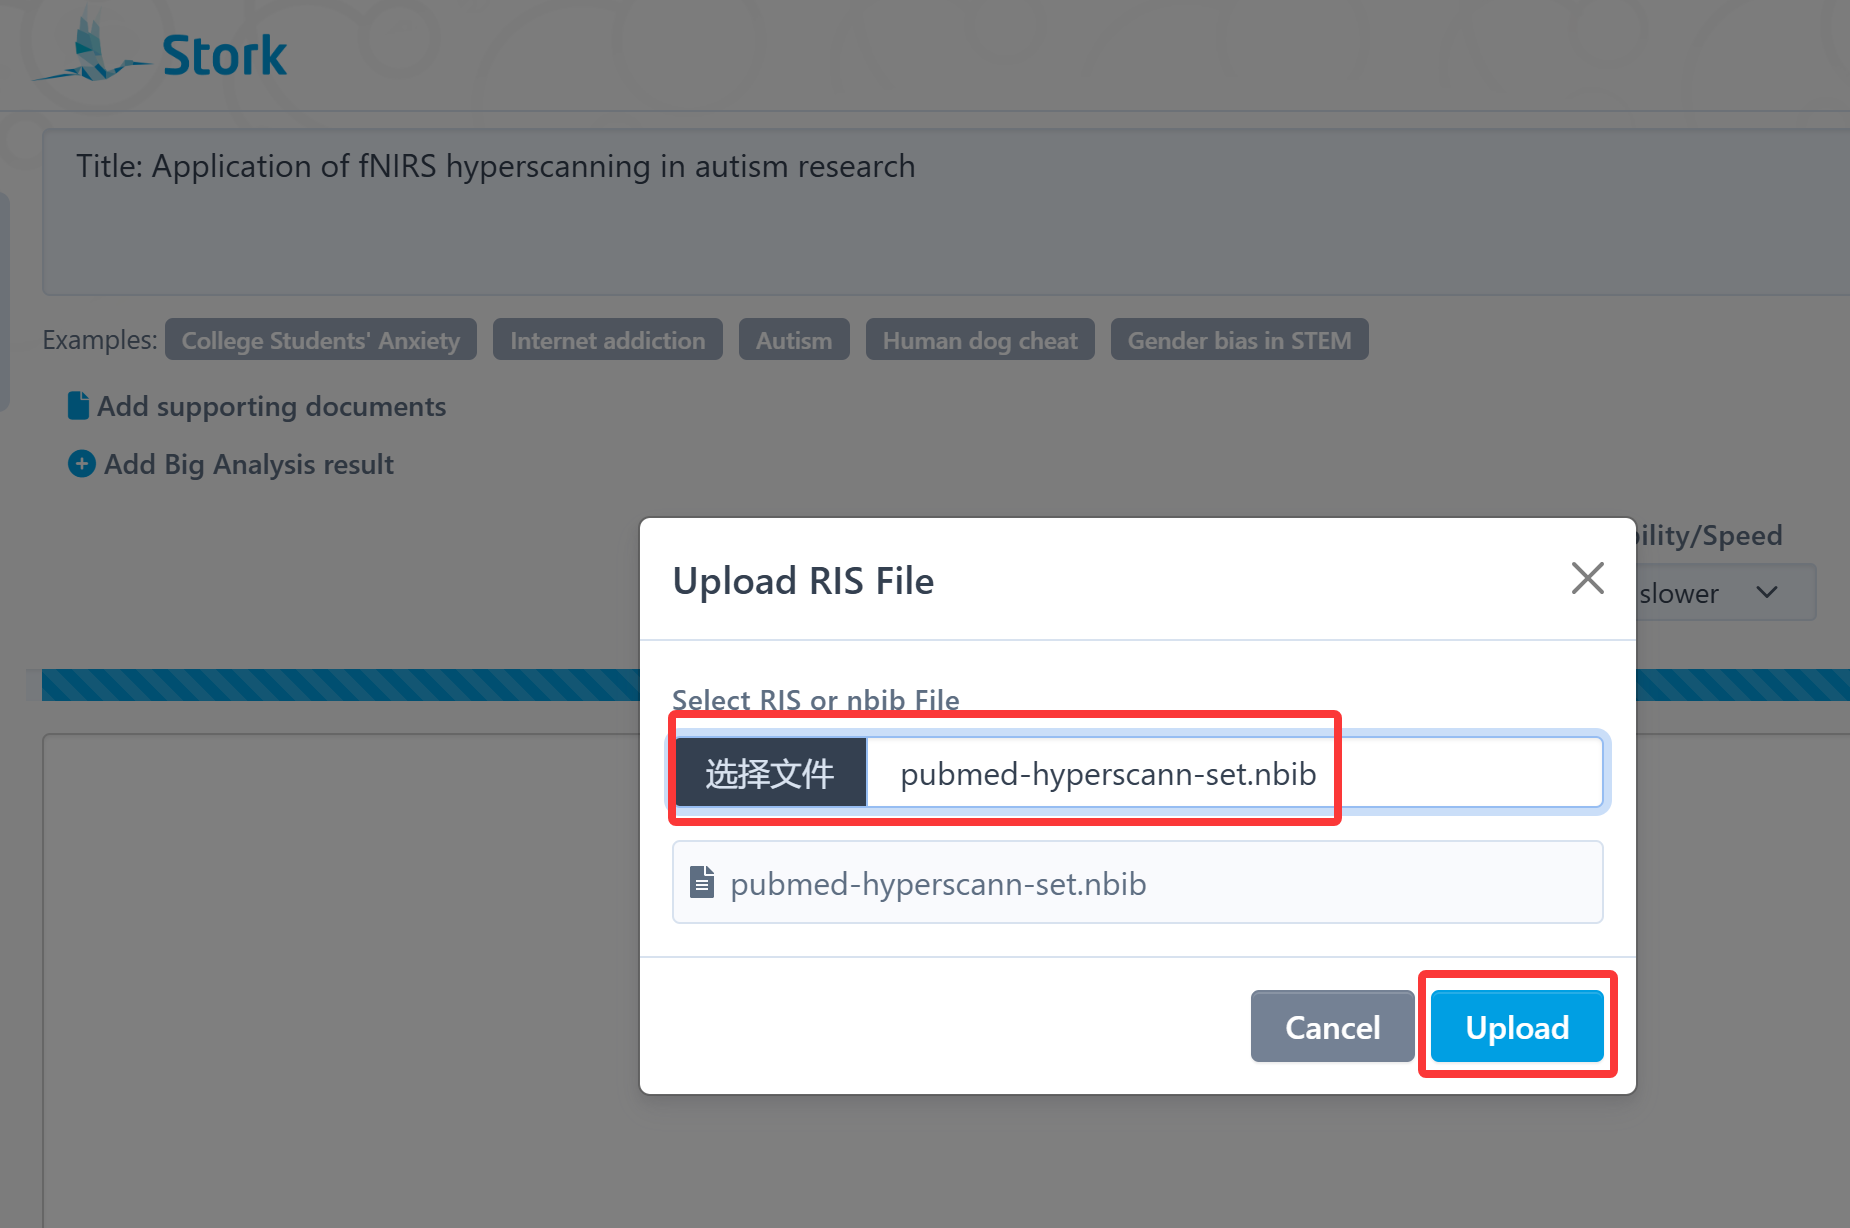The width and height of the screenshot is (1850, 1228).
Task: Pick the Autism example tag
Action: tap(793, 340)
